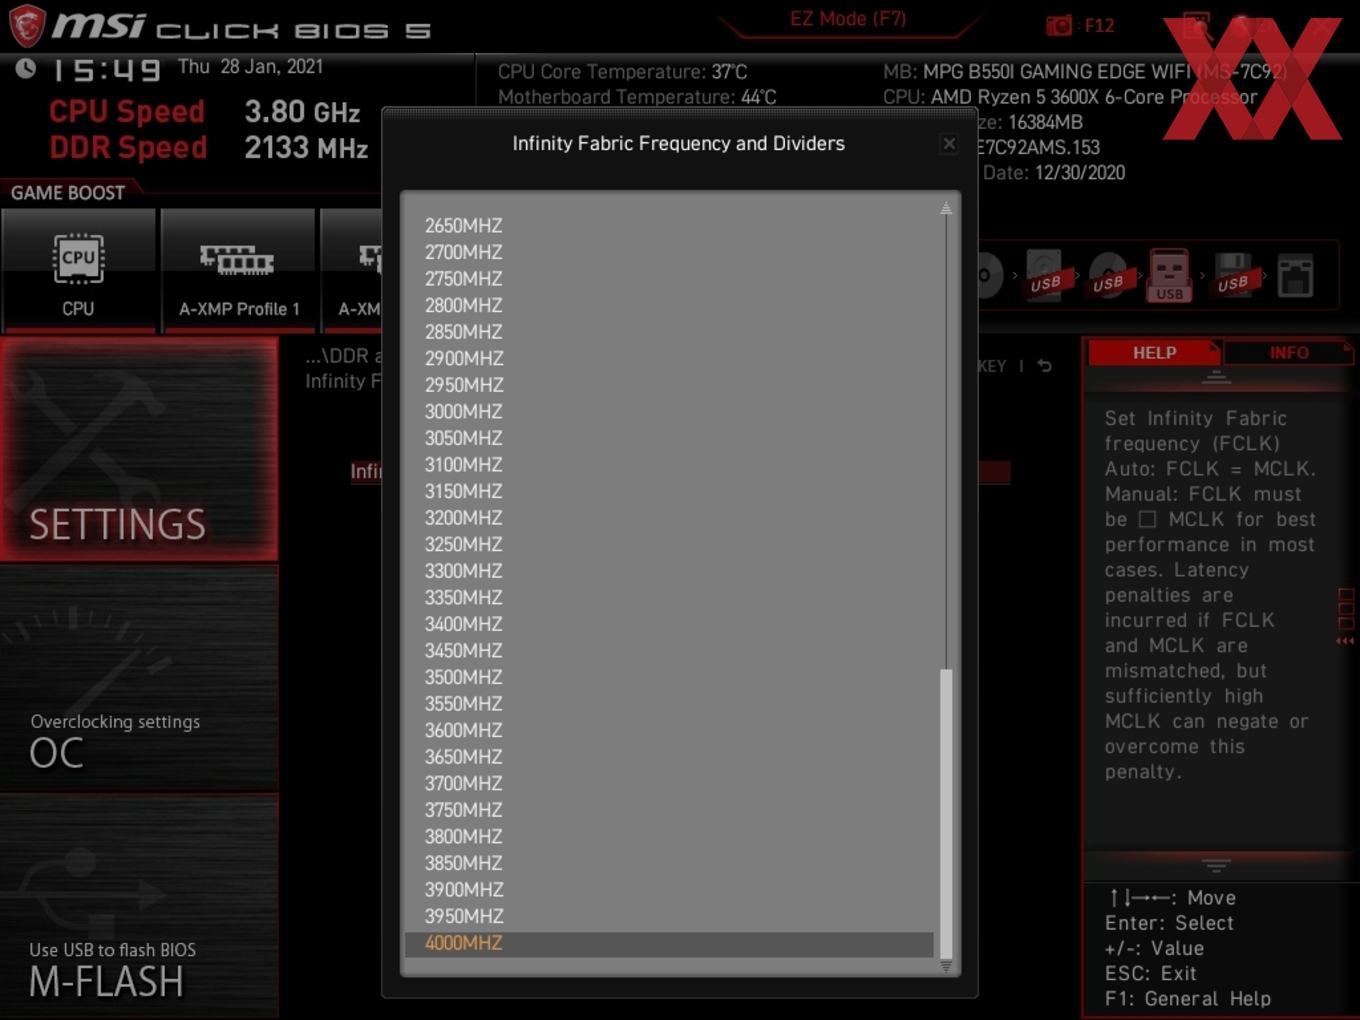This screenshot has width=1360, height=1020.
Task: Click the CPU Game Boost icon
Action: click(78, 260)
